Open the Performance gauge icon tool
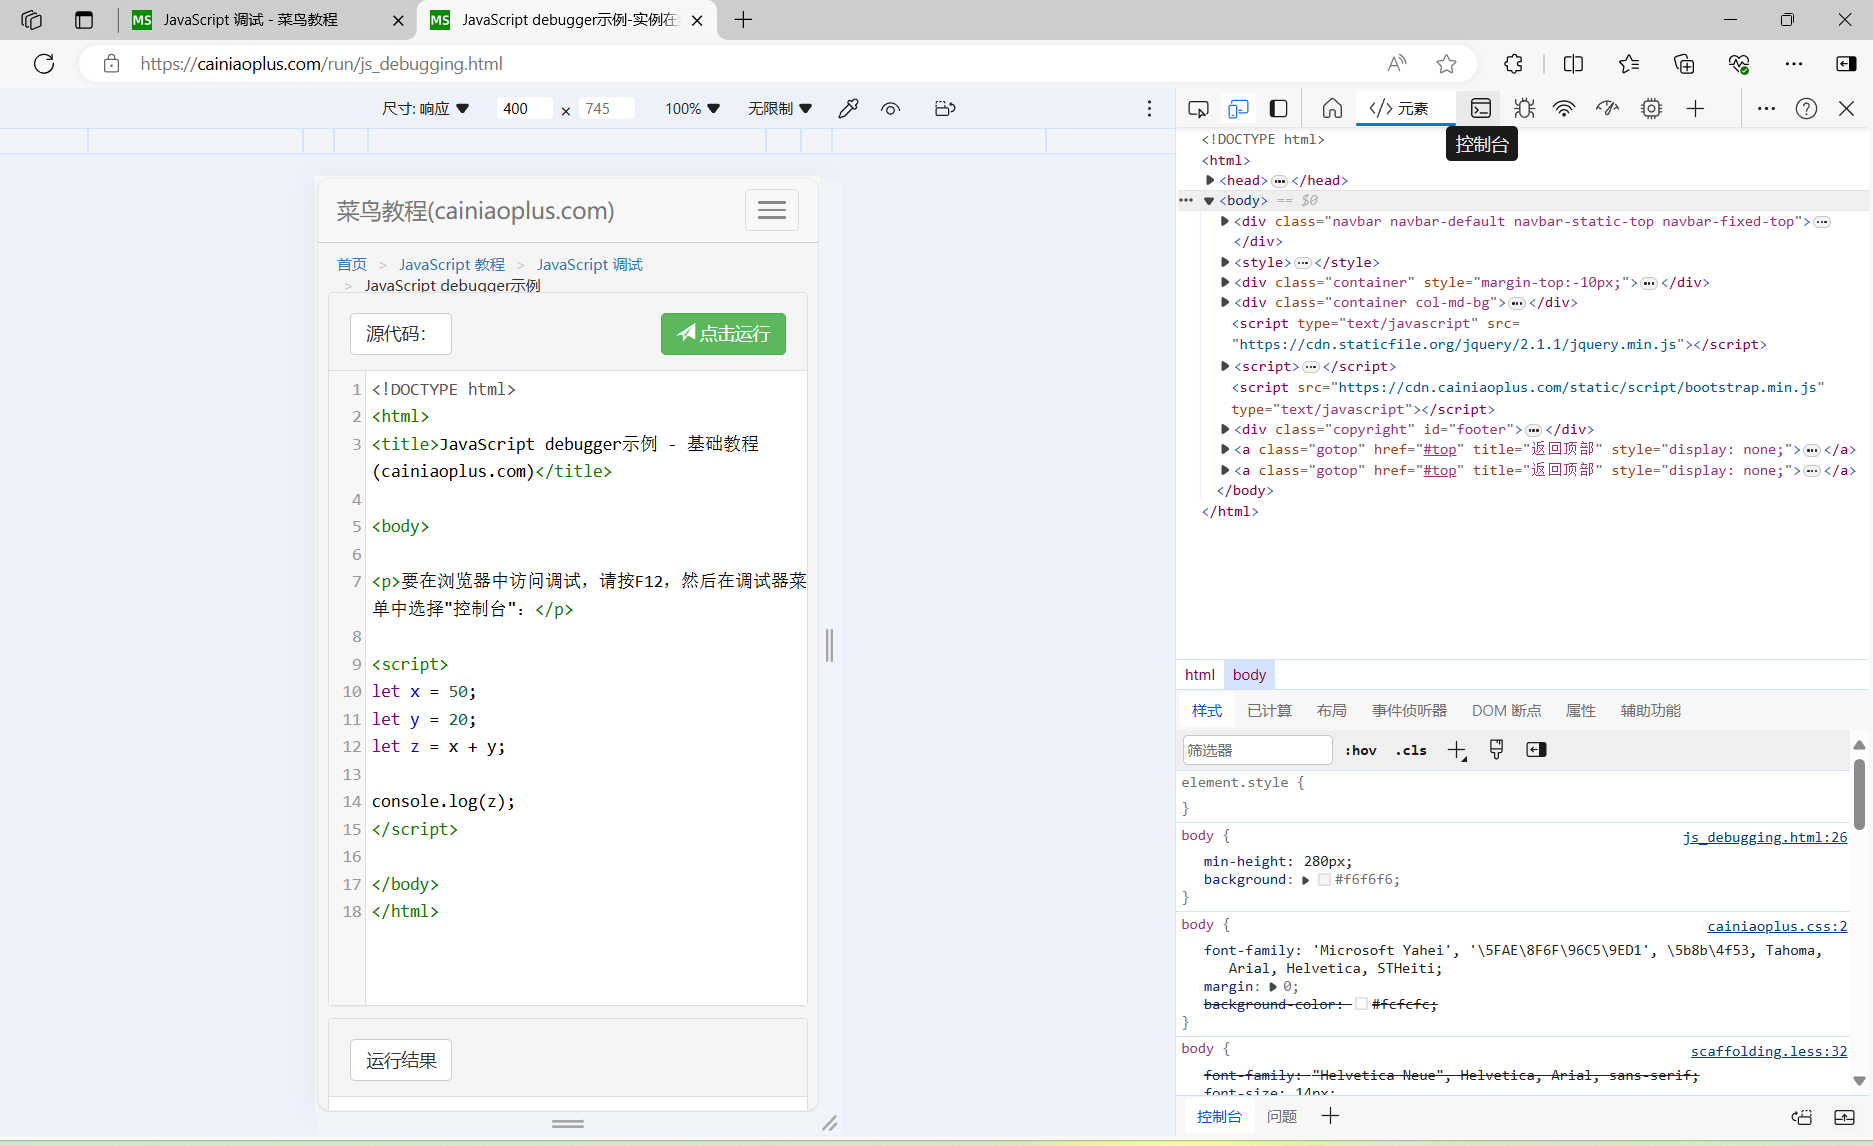The height and width of the screenshot is (1146, 1873). coord(1607,108)
